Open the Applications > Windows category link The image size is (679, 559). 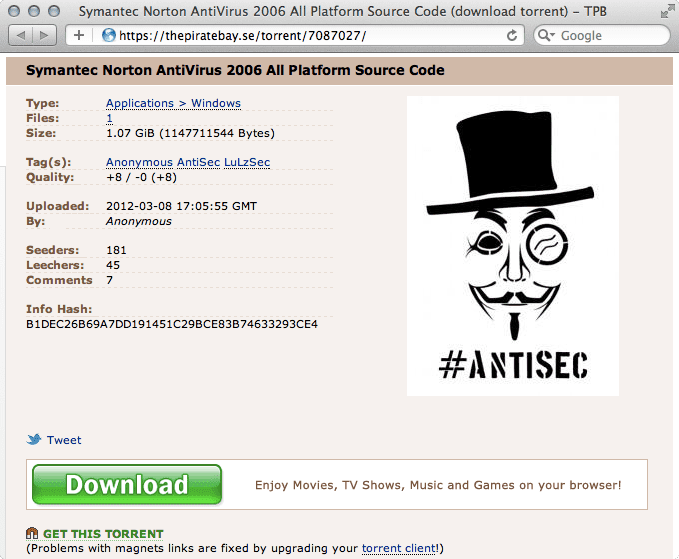[173, 103]
